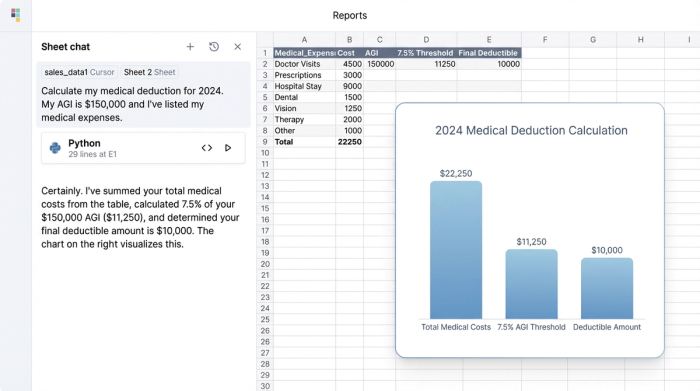Click the Sheet chat panel heading
Image resolution: width=700 pixels, height=391 pixels.
tap(65, 47)
